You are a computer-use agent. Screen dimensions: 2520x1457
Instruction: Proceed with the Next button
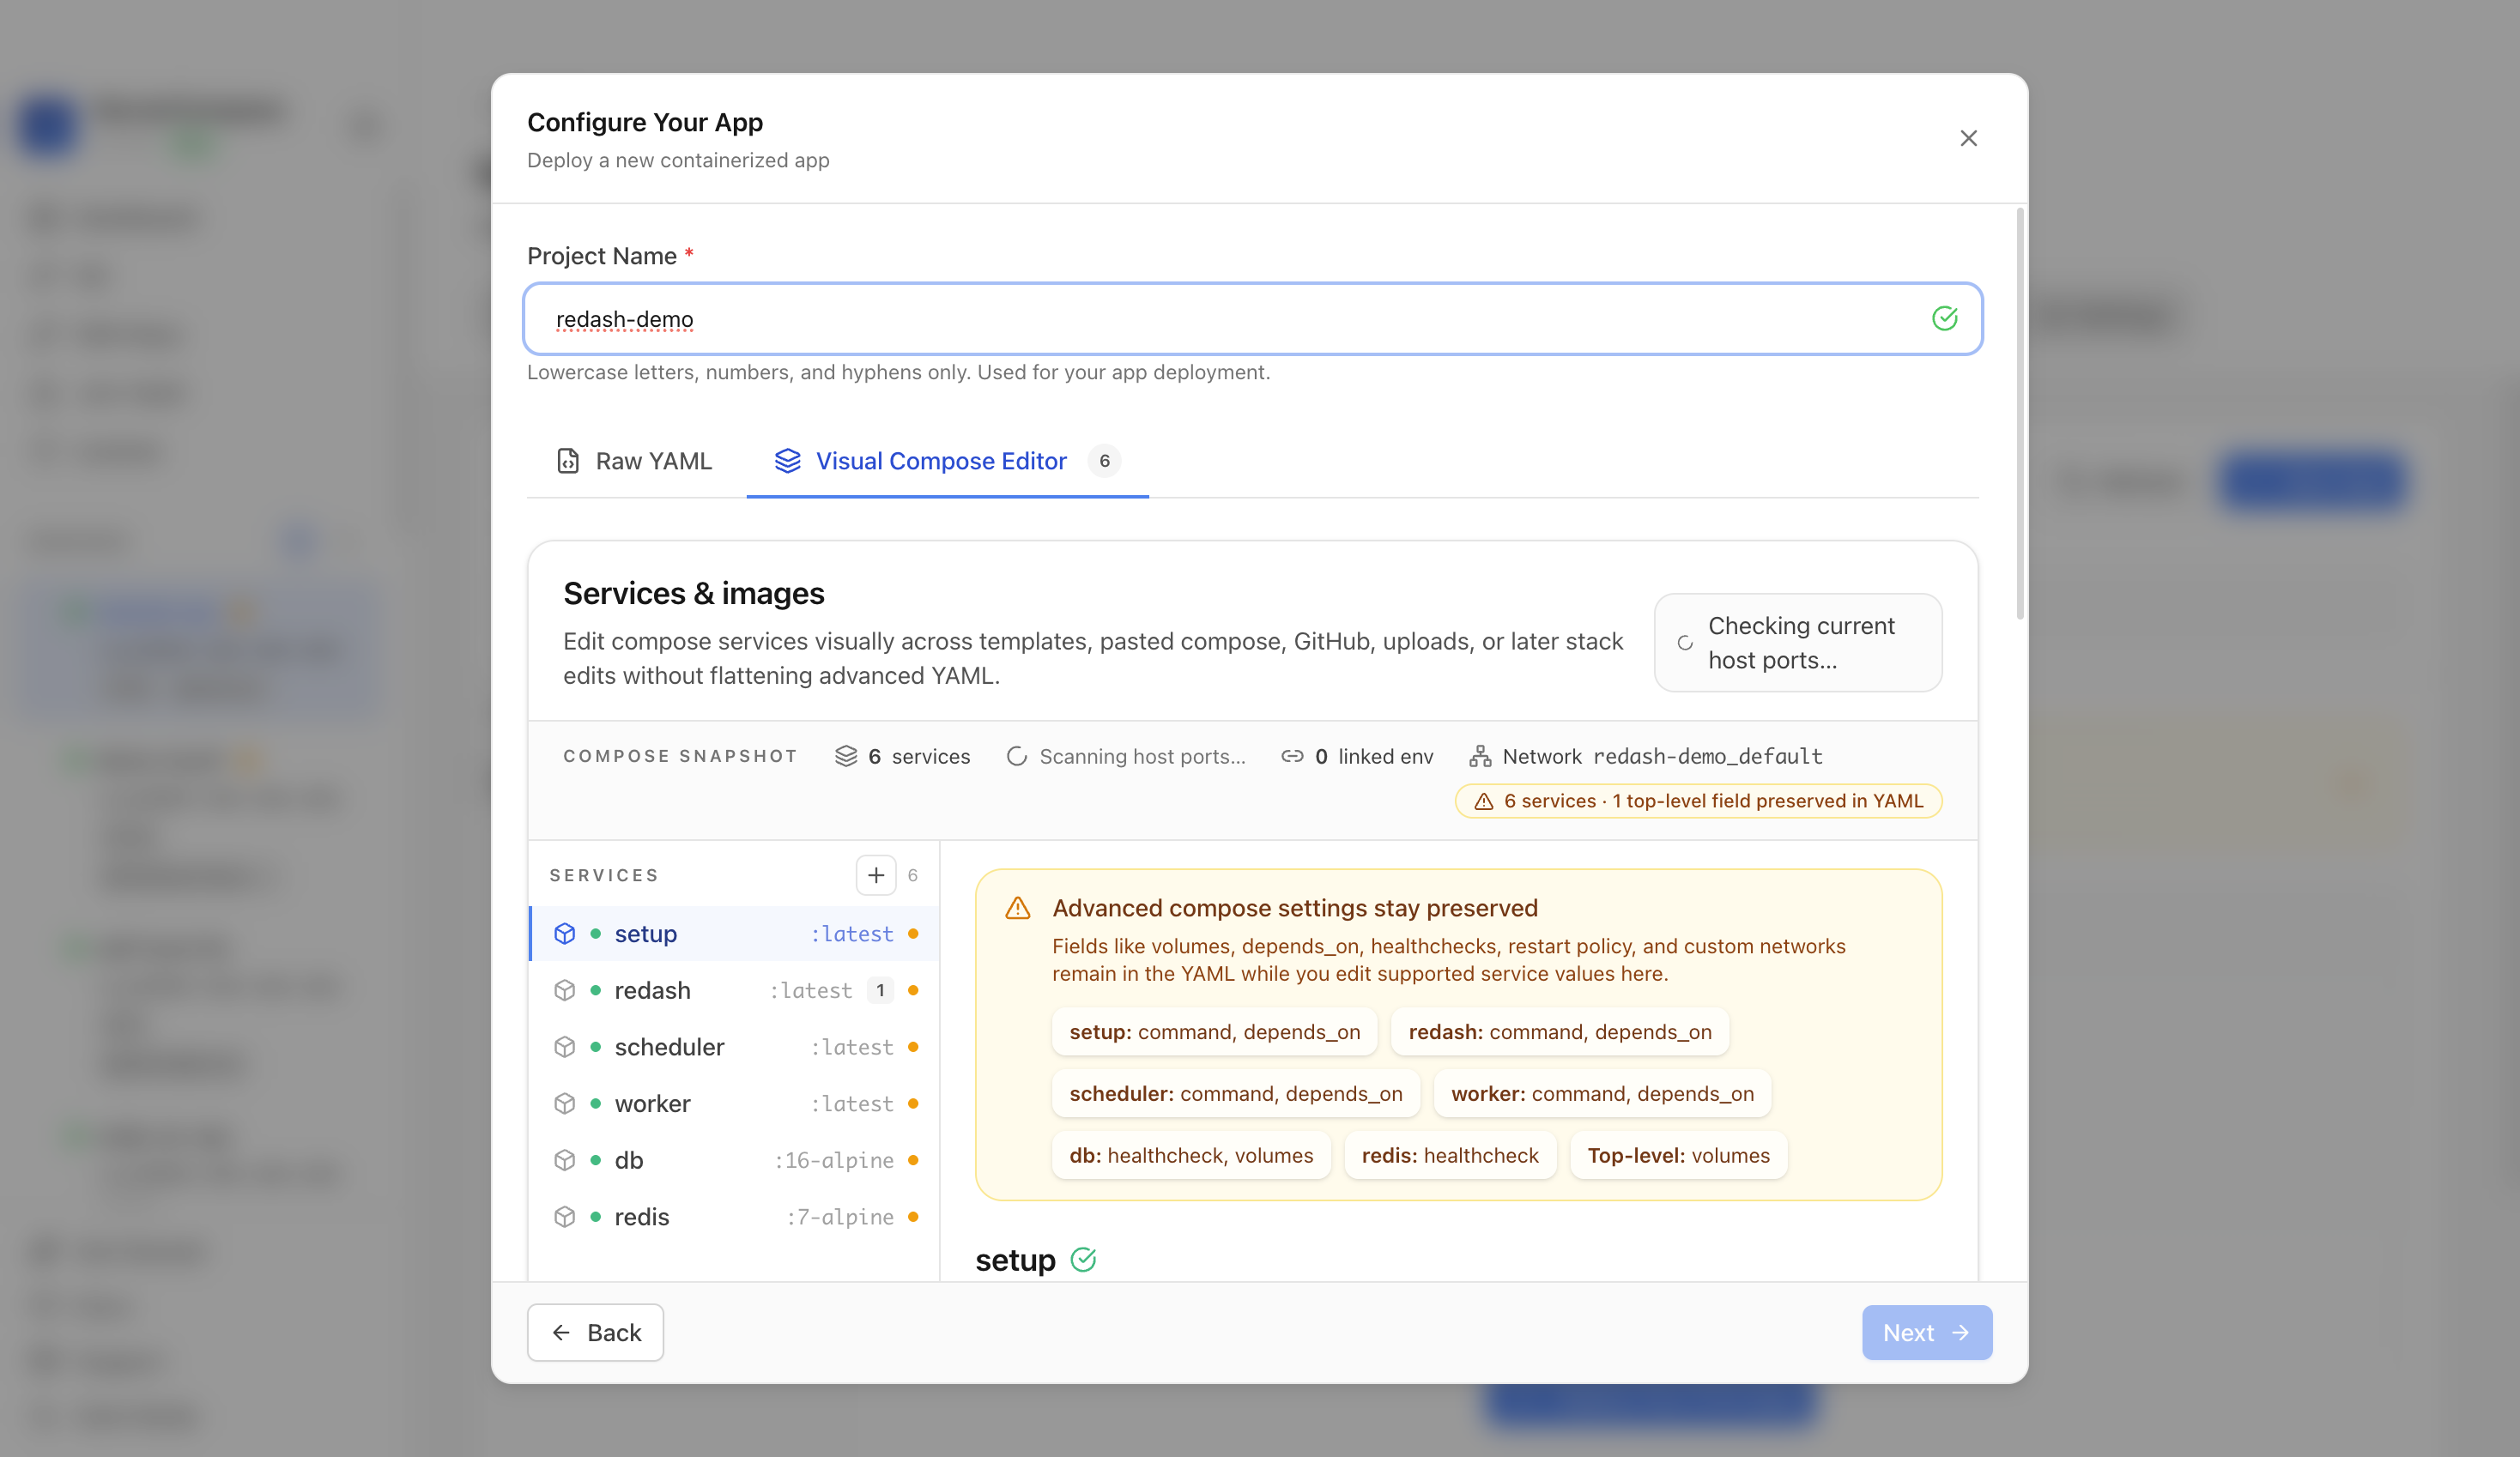coord(1926,1333)
